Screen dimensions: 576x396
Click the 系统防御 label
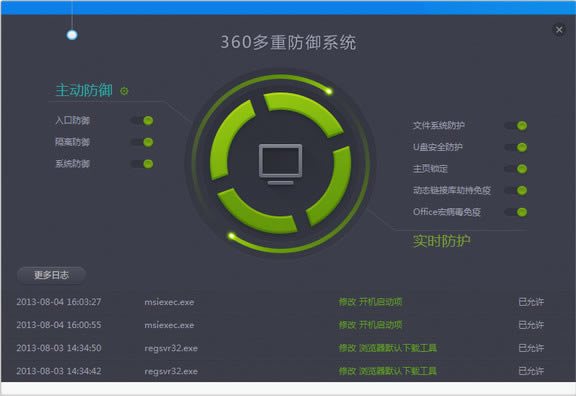tap(72, 164)
